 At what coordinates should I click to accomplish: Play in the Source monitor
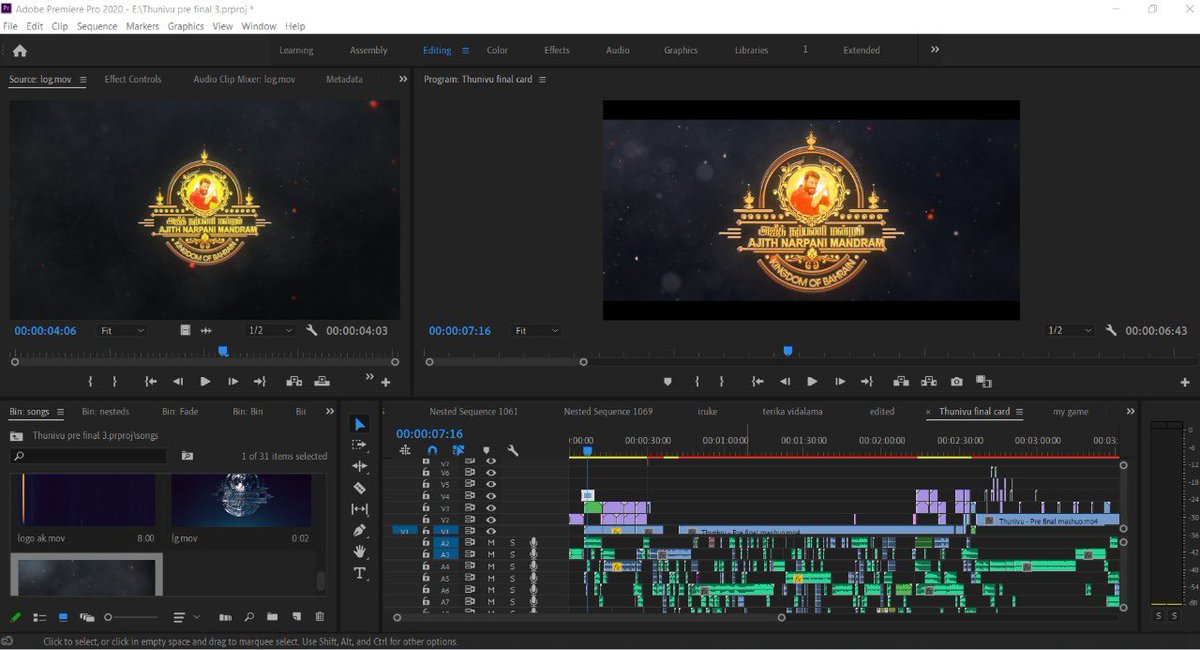tap(205, 381)
